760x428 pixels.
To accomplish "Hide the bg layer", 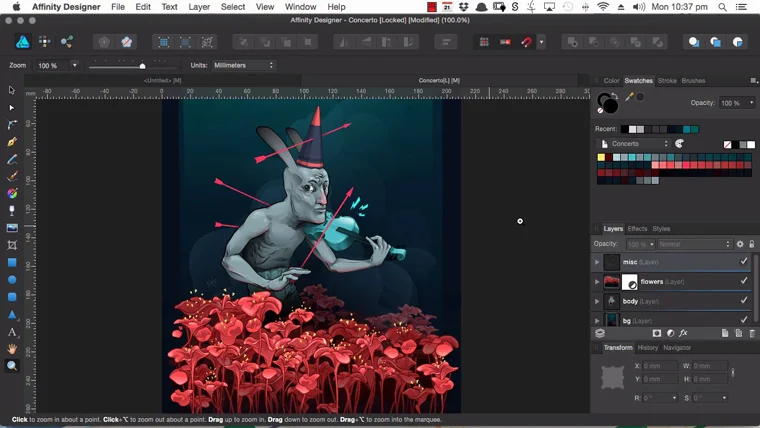I will coord(744,319).
